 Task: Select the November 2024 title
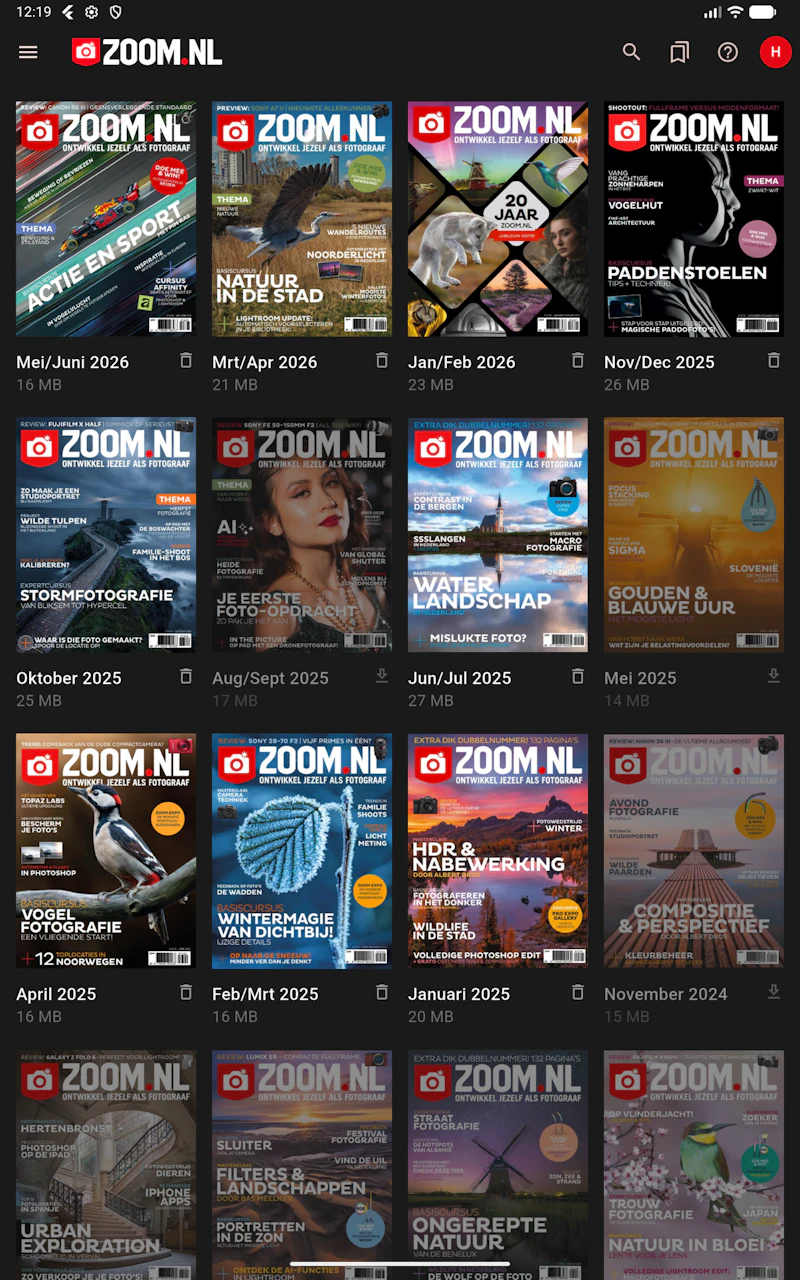666,994
